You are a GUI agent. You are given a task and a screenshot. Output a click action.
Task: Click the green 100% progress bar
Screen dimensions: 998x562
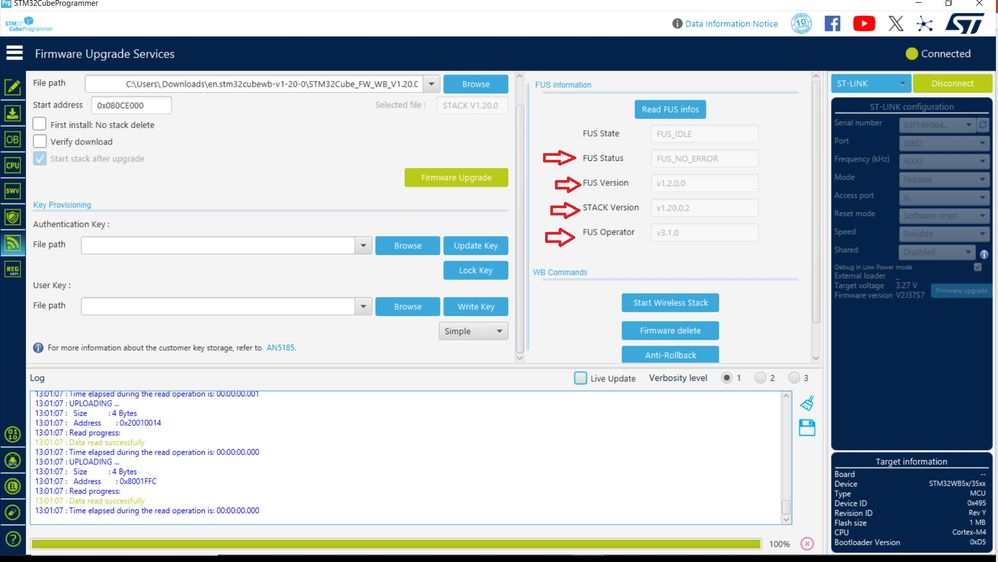click(396, 544)
